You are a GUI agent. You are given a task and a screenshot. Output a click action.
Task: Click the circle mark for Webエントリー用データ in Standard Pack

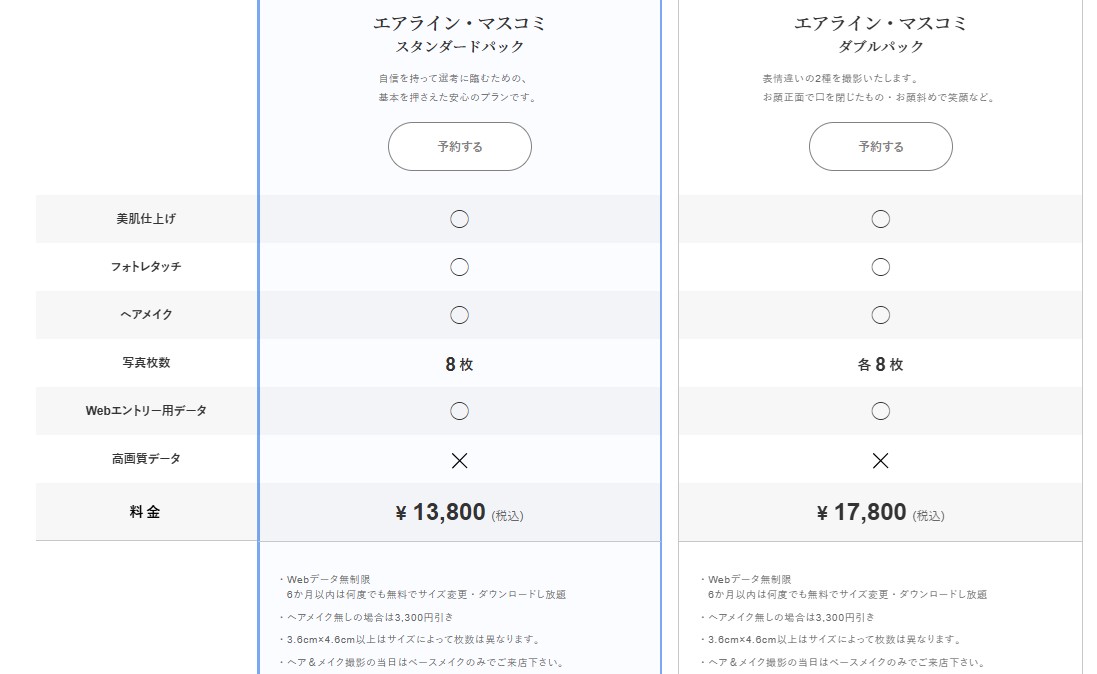coord(458,410)
